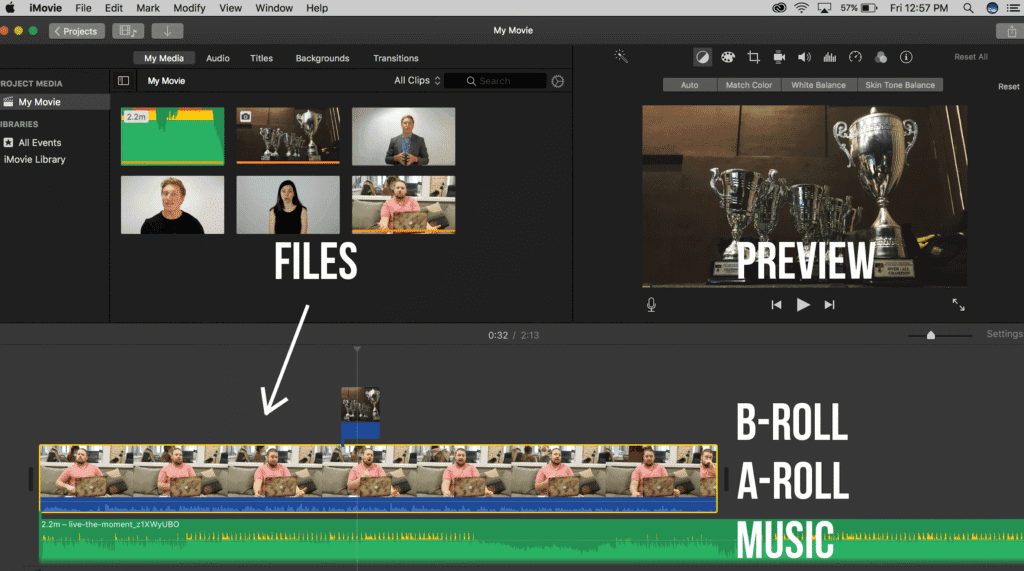Click the Match Color button
The height and width of the screenshot is (571, 1024).
[x=748, y=85]
